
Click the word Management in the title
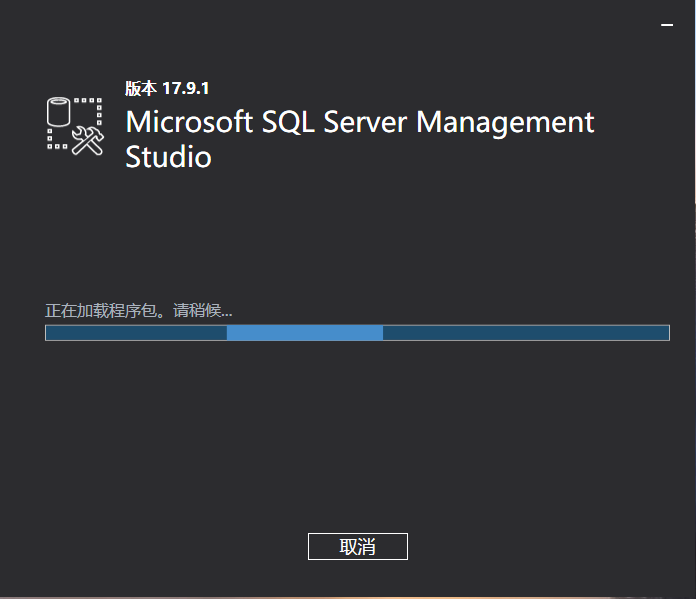505,122
